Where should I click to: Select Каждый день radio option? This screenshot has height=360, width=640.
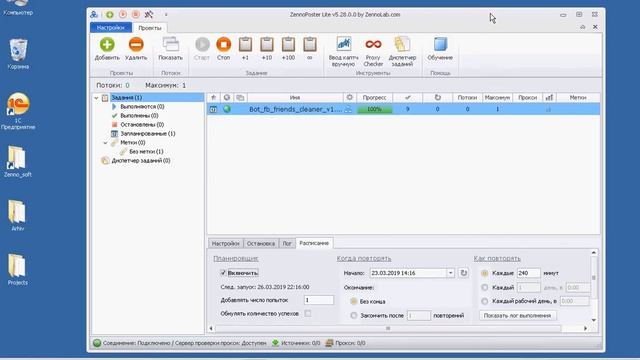point(484,287)
